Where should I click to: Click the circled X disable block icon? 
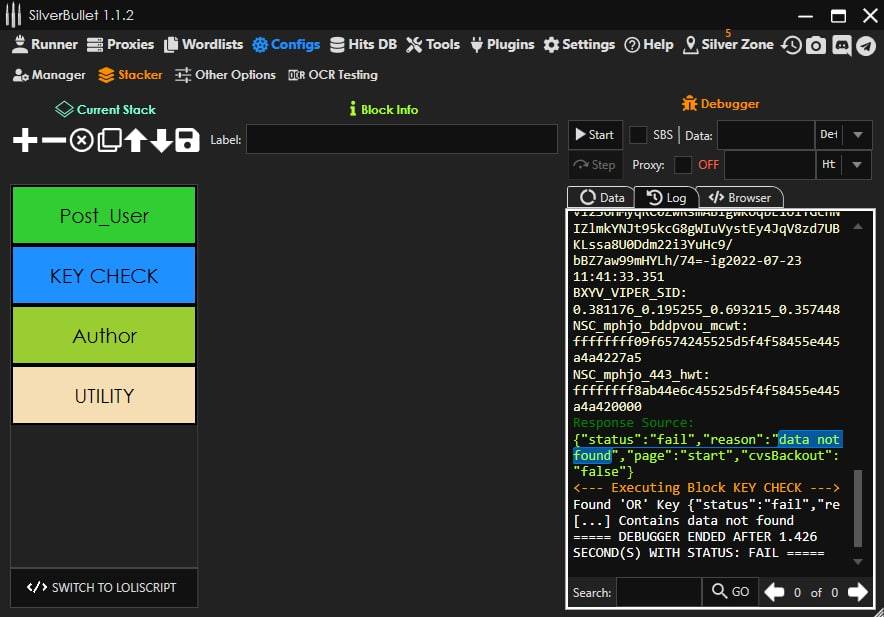81,140
